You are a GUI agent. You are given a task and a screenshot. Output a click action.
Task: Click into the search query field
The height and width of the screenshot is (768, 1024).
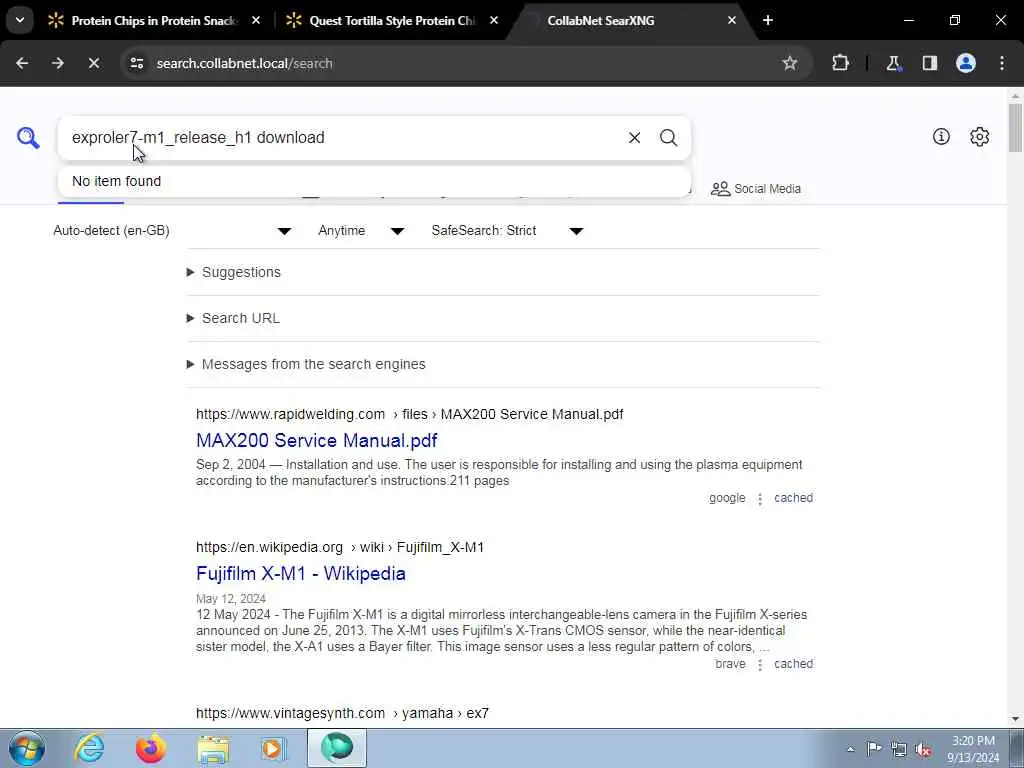[x=343, y=138]
